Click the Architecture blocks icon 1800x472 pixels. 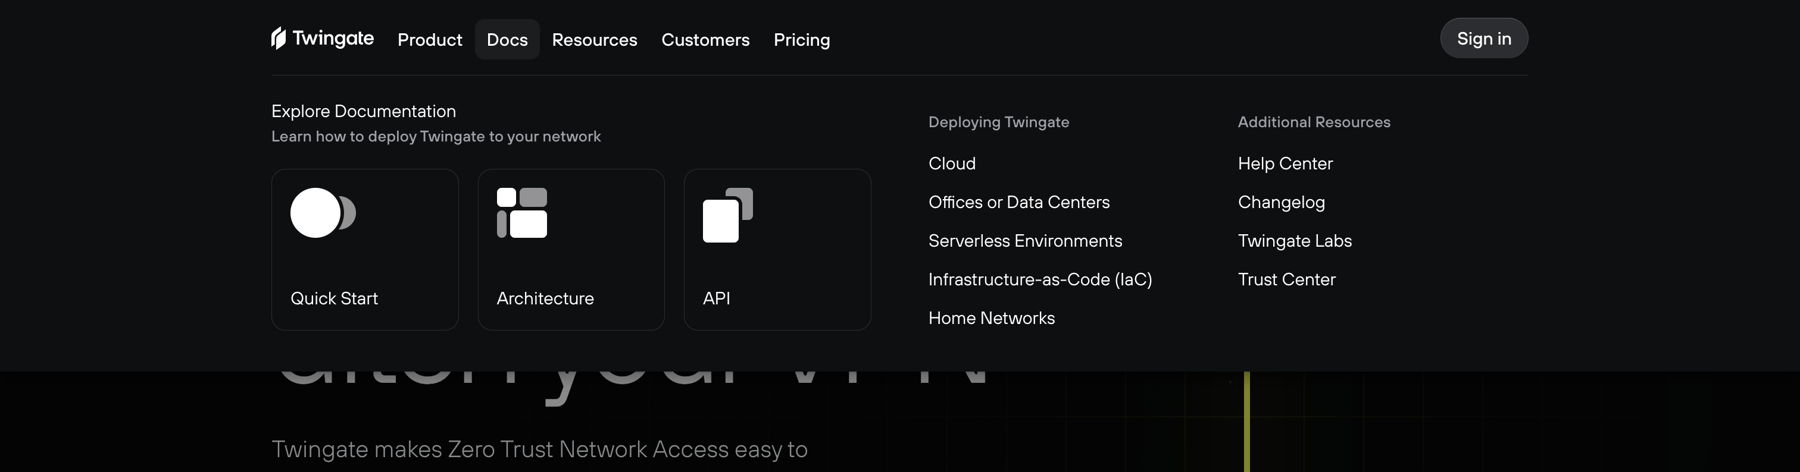[522, 213]
